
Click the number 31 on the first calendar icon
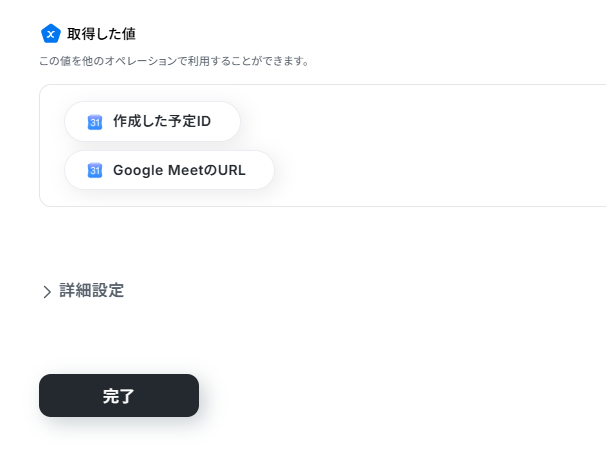click(x=95, y=123)
